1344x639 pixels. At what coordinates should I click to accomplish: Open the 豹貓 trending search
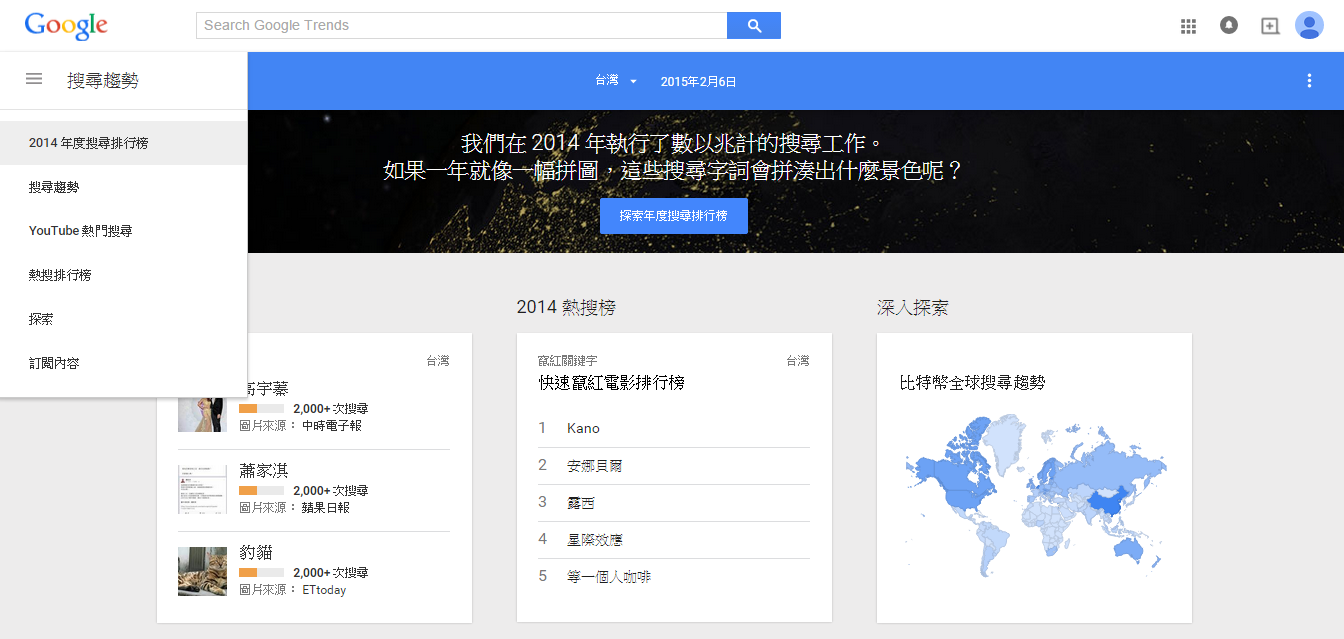pos(256,553)
